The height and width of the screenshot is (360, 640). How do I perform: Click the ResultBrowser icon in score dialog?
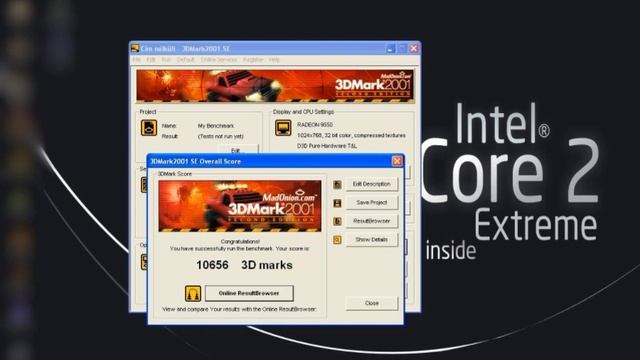pos(337,221)
